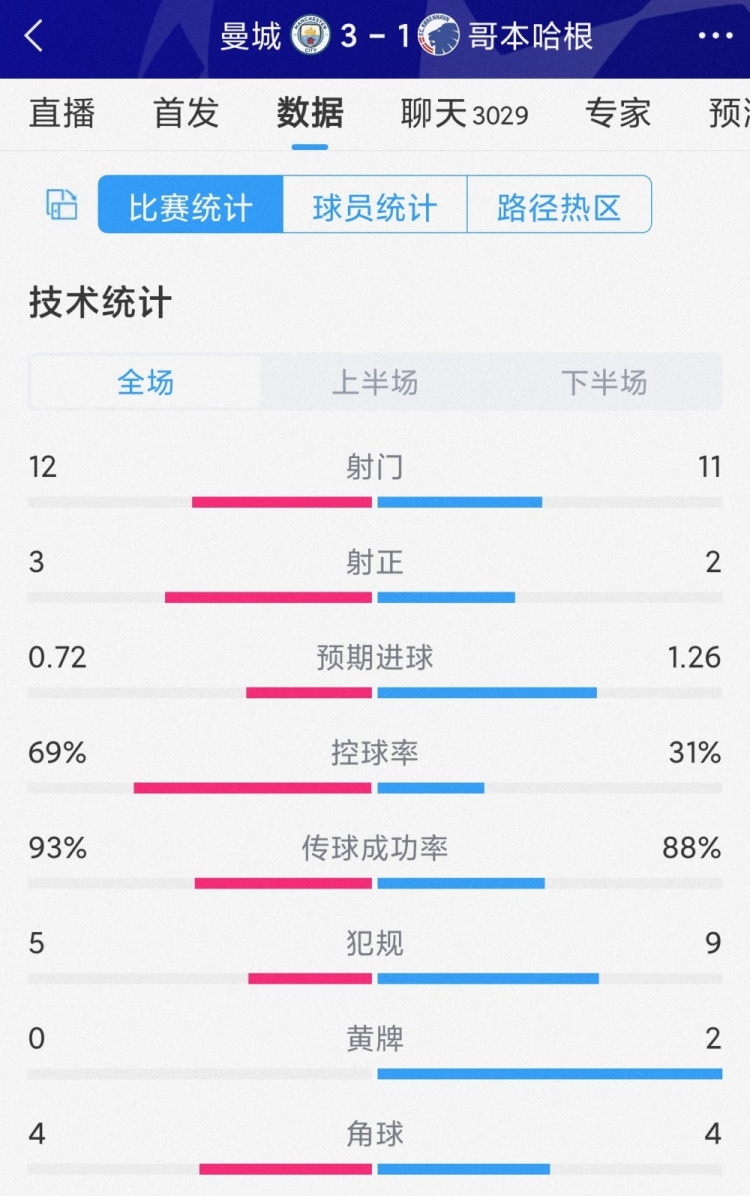Open the more options ellipsis menu
750x1196 pixels.
point(716,37)
